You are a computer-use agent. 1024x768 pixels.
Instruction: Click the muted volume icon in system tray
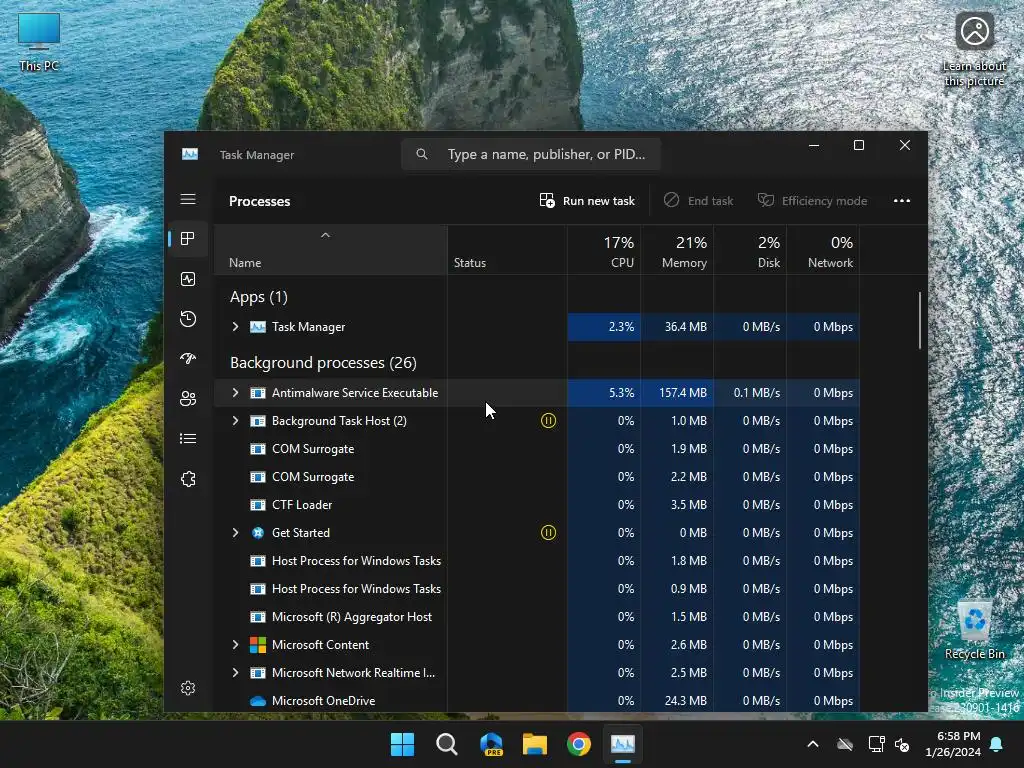(902, 744)
